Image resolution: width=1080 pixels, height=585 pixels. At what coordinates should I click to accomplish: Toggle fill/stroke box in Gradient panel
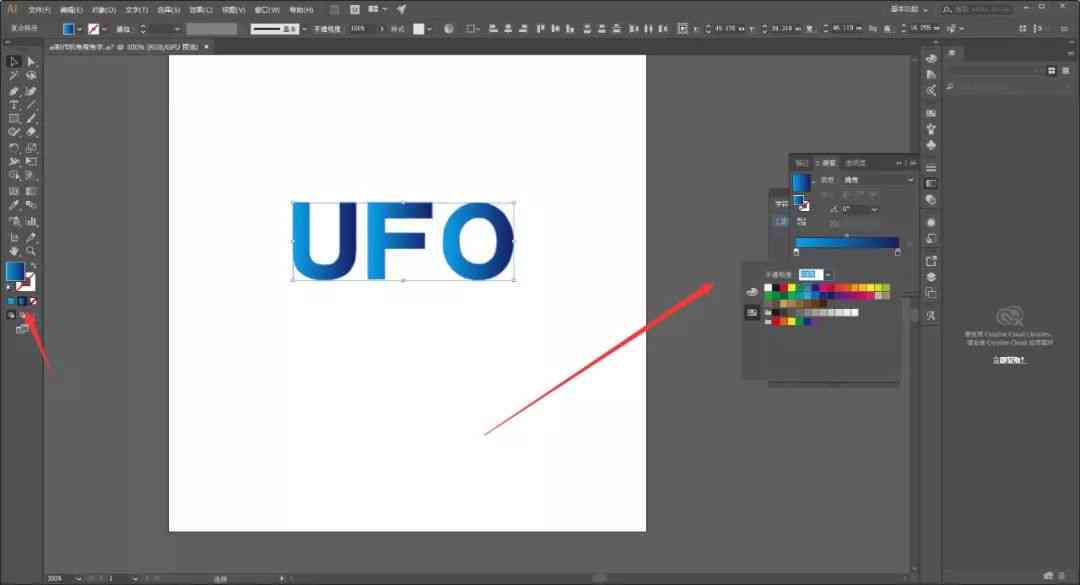(801, 203)
